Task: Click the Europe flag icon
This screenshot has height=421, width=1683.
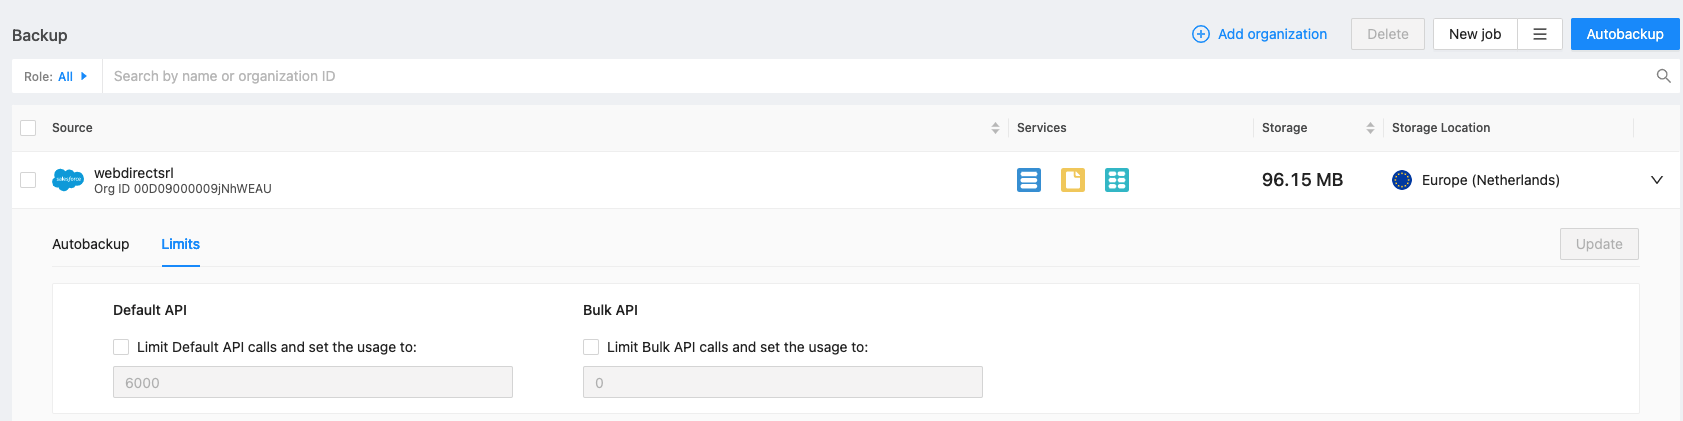Action: (x=1402, y=180)
